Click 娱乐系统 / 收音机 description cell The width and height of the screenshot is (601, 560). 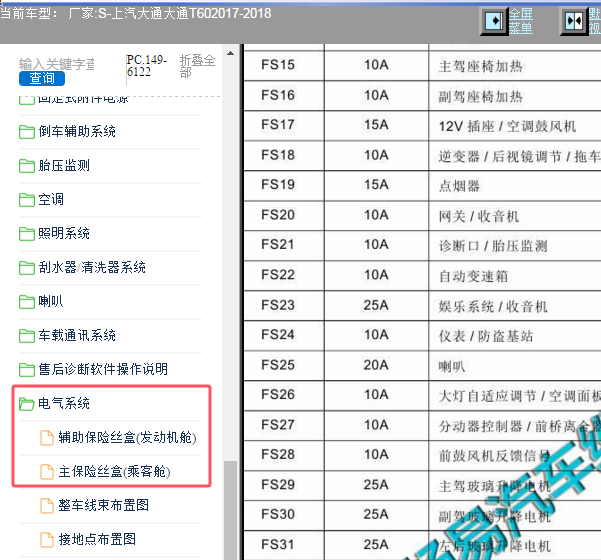coord(515,306)
